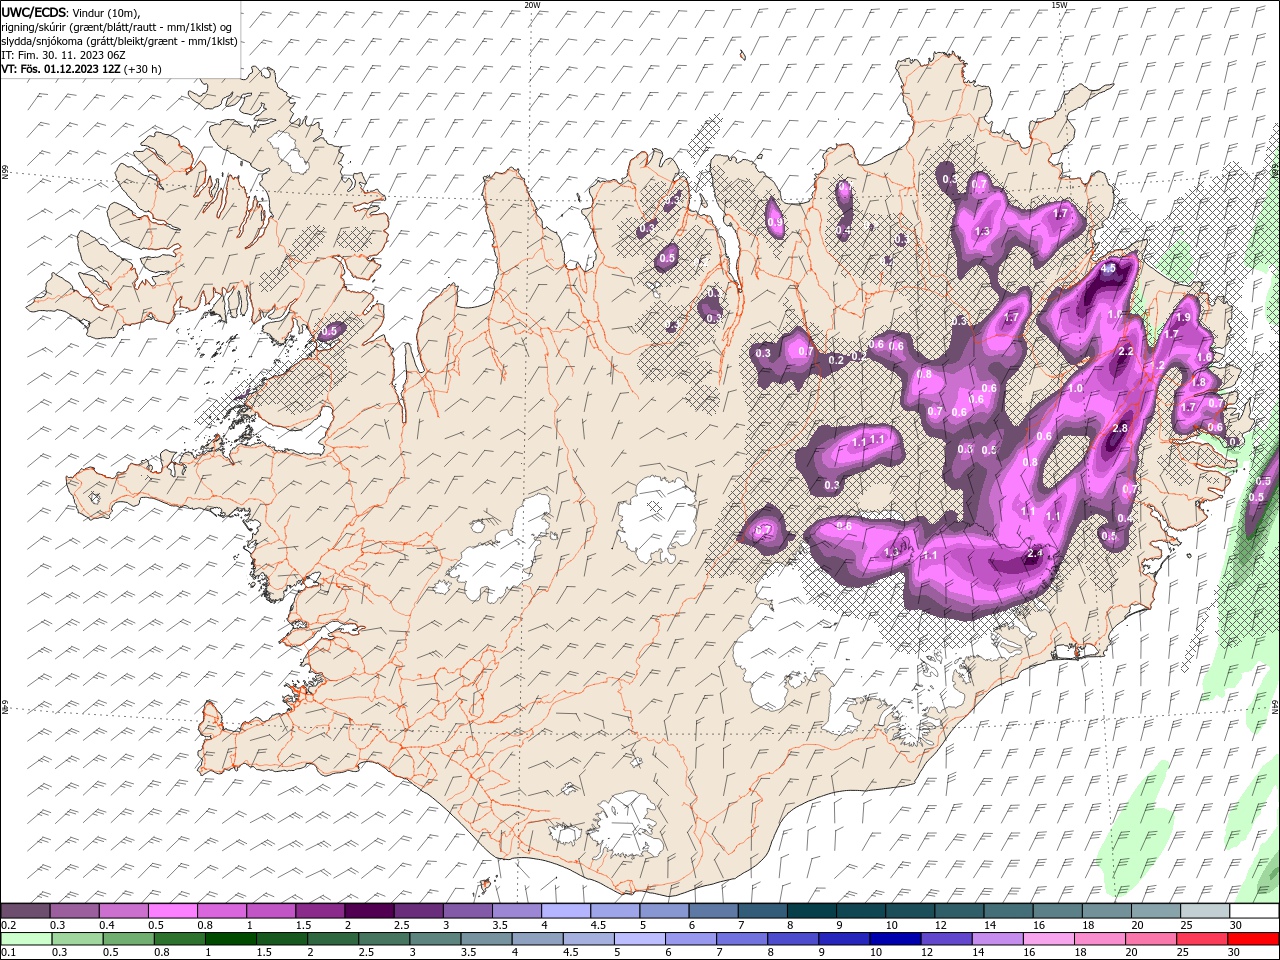The height and width of the screenshot is (960, 1280).
Task: Click the 2.8 snowfall value on the map
Action: click(x=1120, y=428)
